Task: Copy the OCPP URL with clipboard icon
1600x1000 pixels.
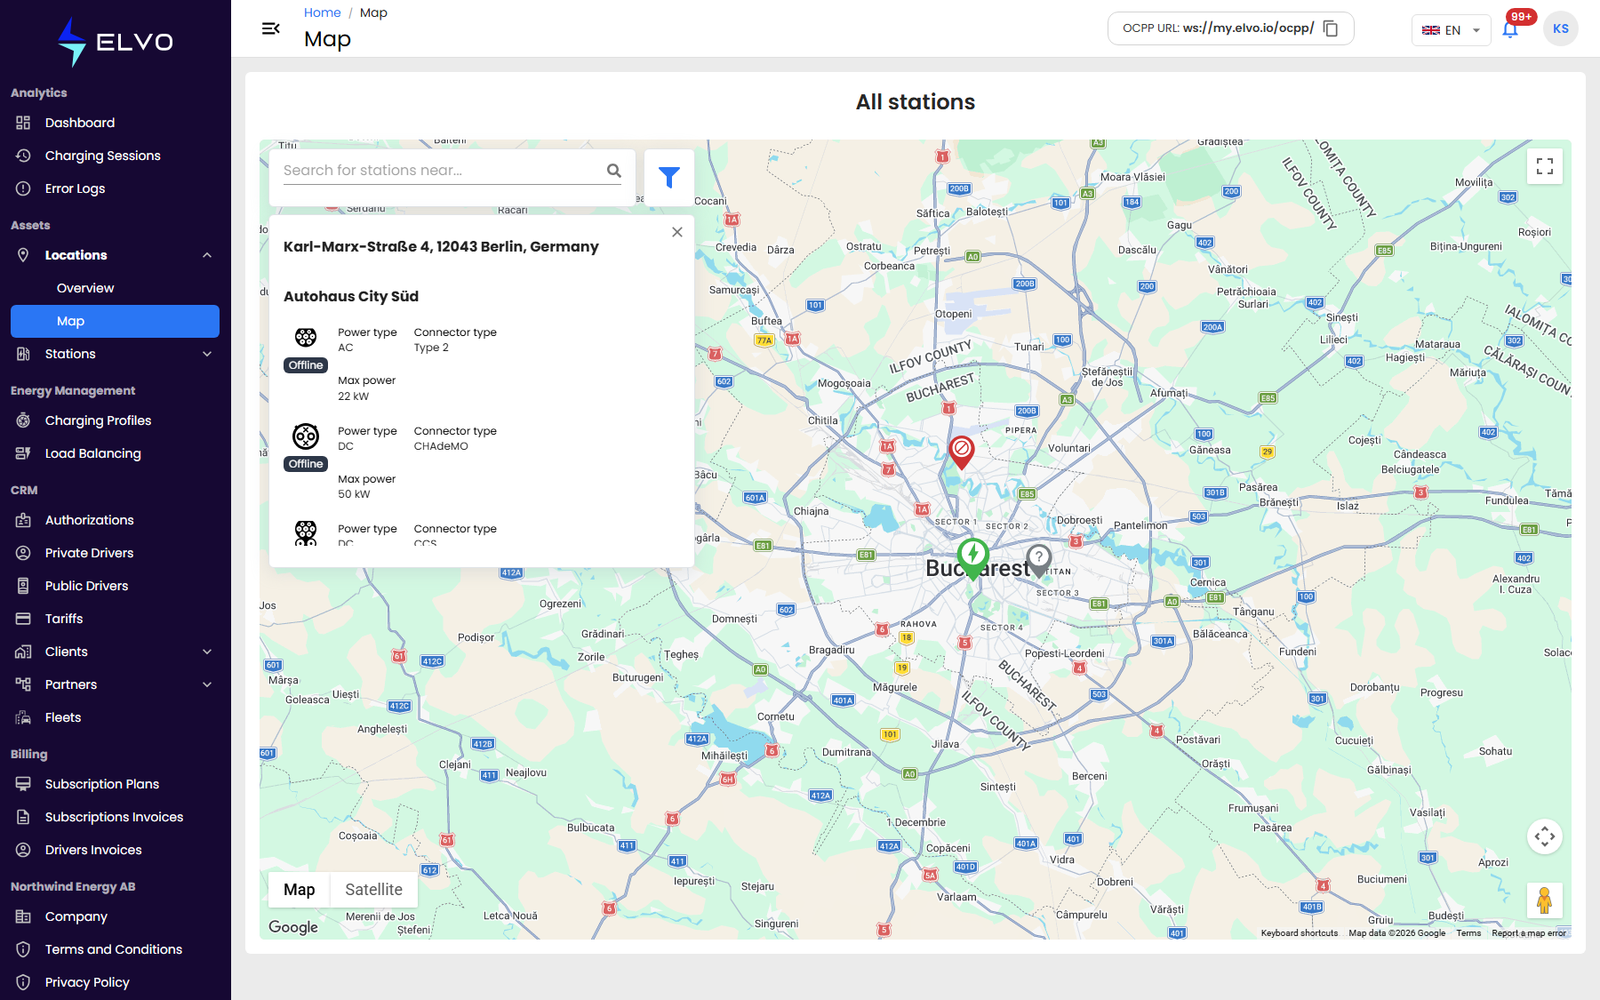Action: point(1330,28)
